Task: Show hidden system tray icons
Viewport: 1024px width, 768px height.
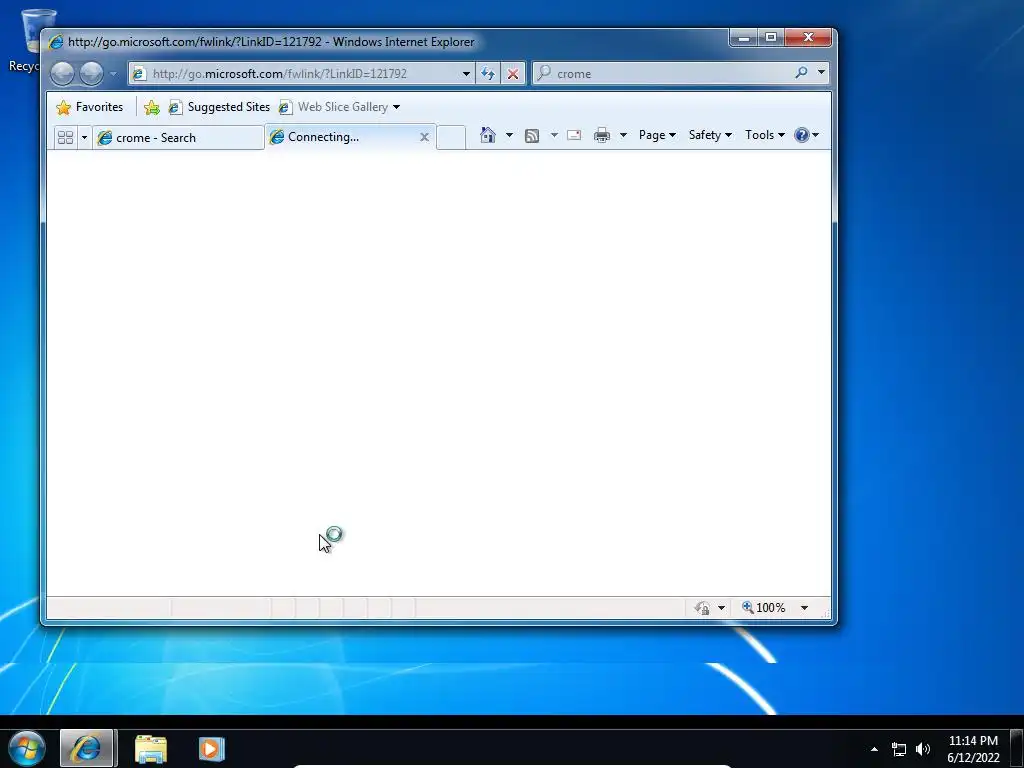Action: pyautogui.click(x=874, y=749)
